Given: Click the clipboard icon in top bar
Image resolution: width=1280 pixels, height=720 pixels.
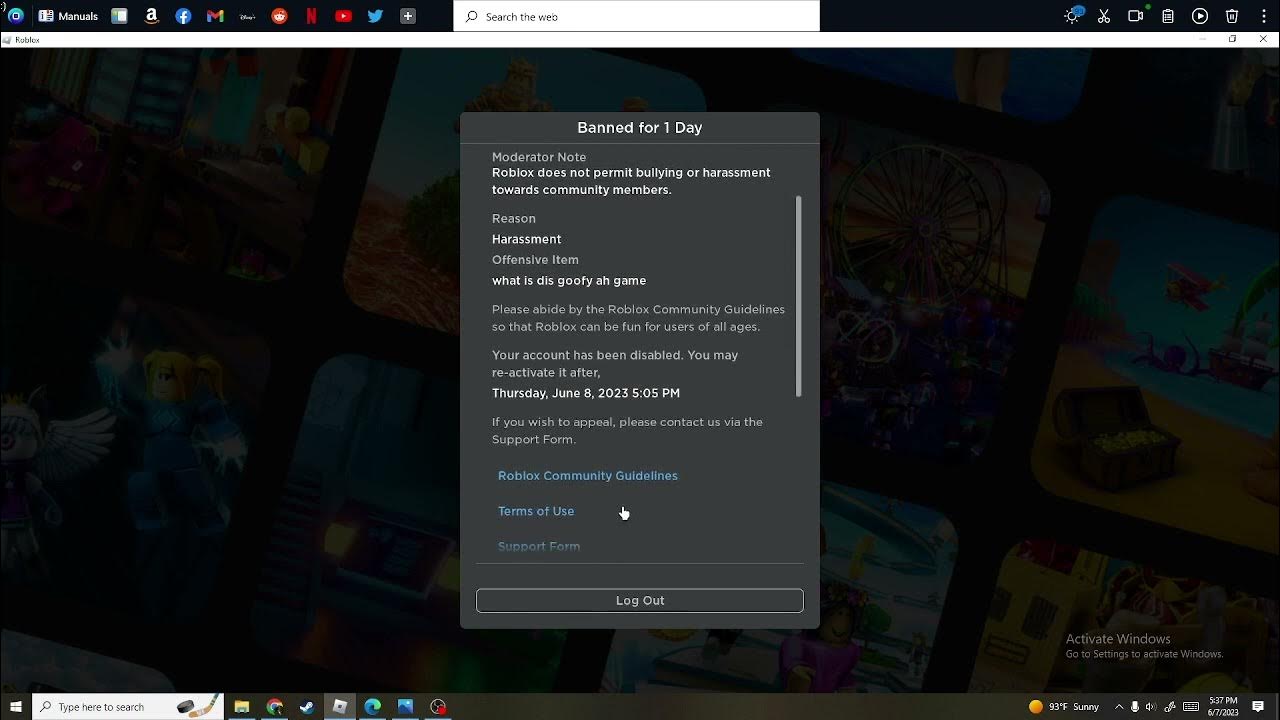Looking at the screenshot, I should click(x=1168, y=16).
